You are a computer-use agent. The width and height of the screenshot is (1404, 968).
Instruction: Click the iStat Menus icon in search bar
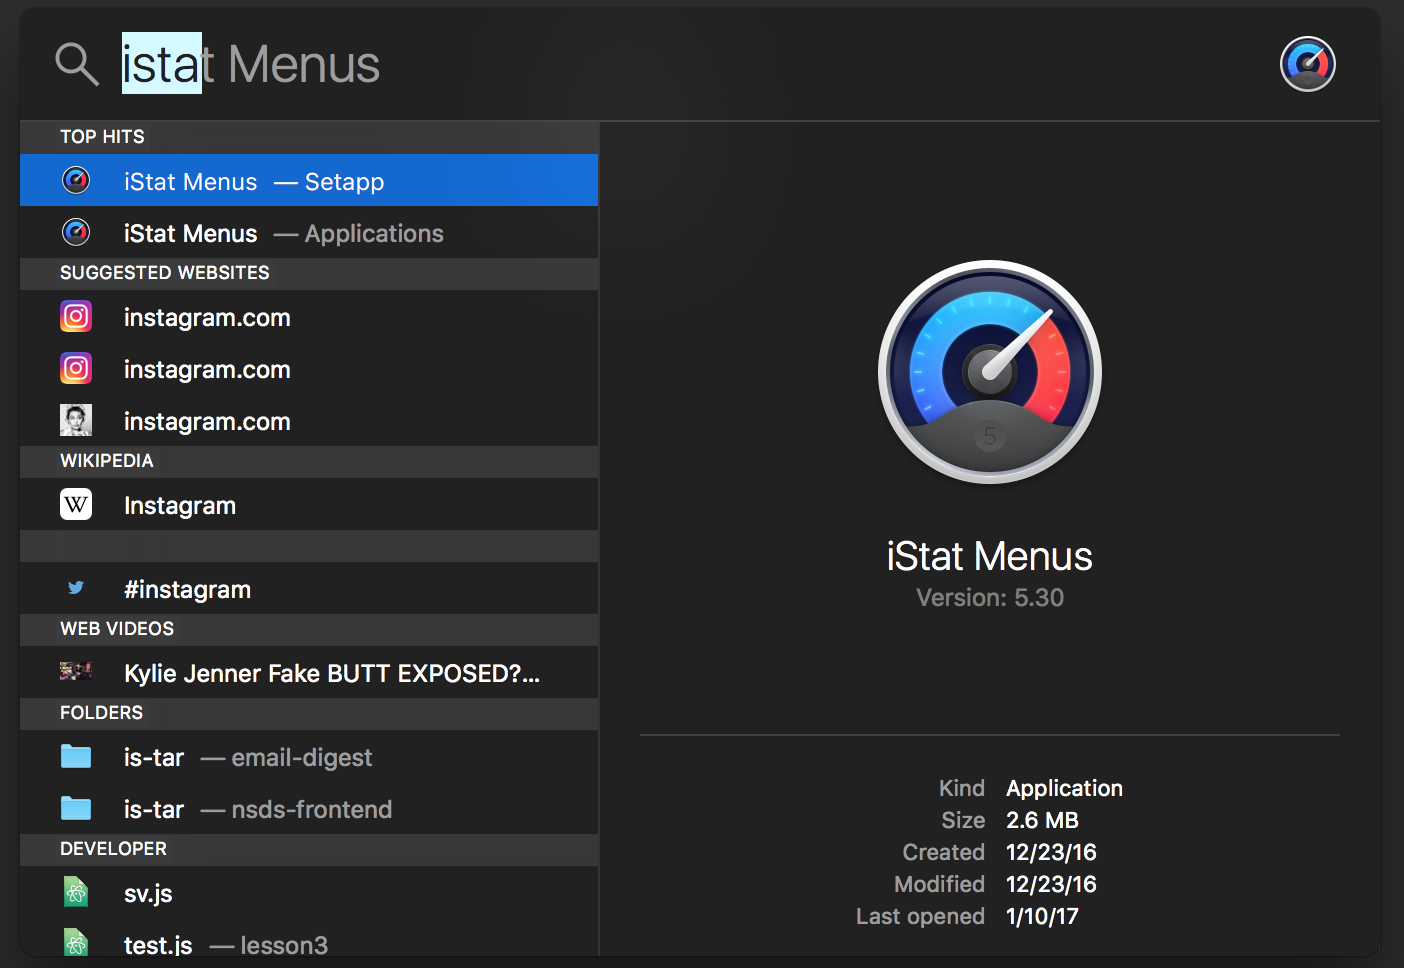1307,64
